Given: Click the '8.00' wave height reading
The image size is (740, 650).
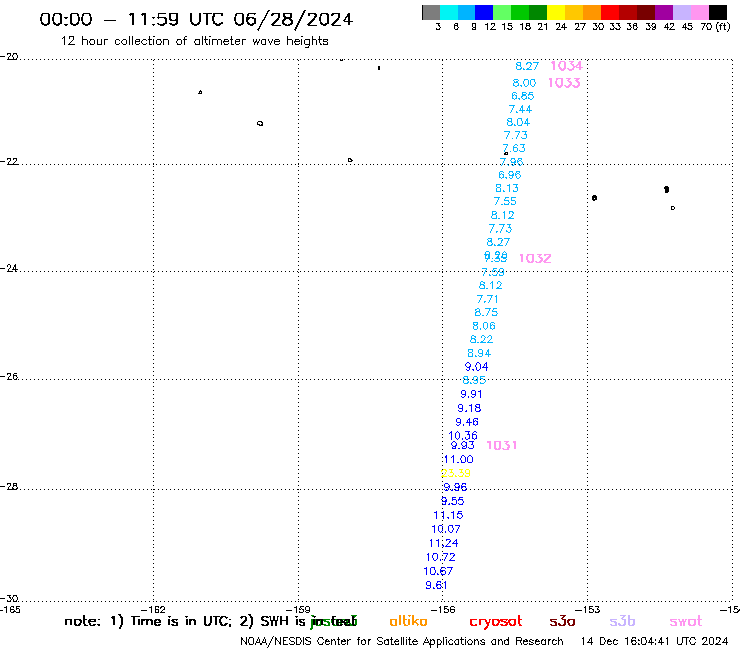Looking at the screenshot, I should [524, 83].
